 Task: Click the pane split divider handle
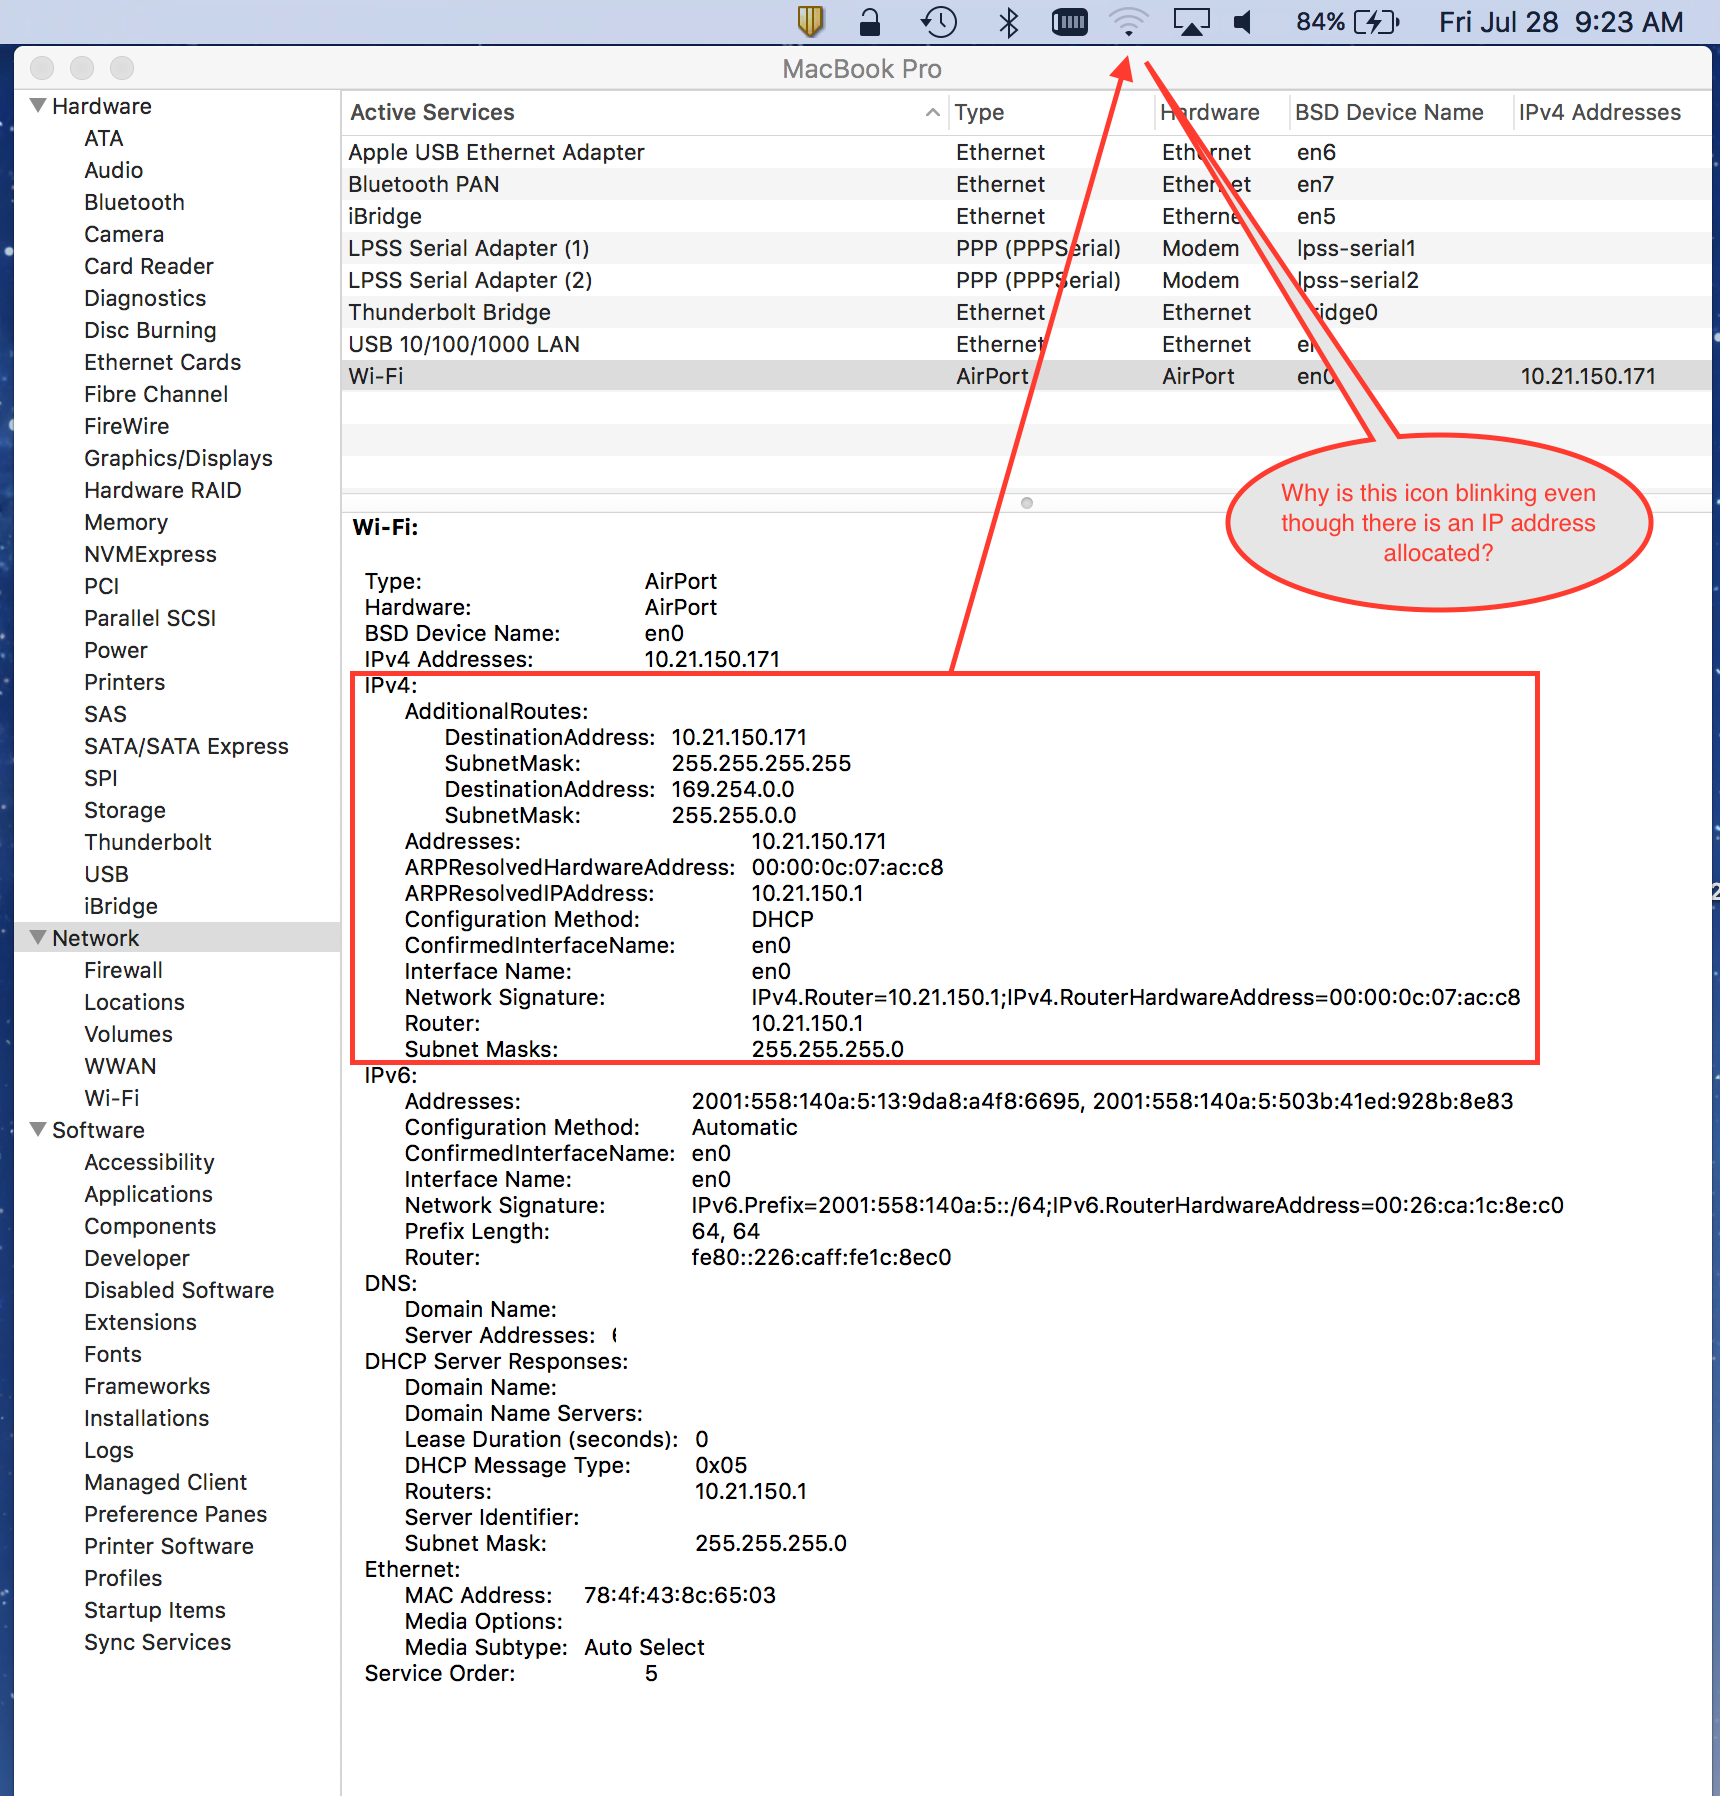(1027, 503)
